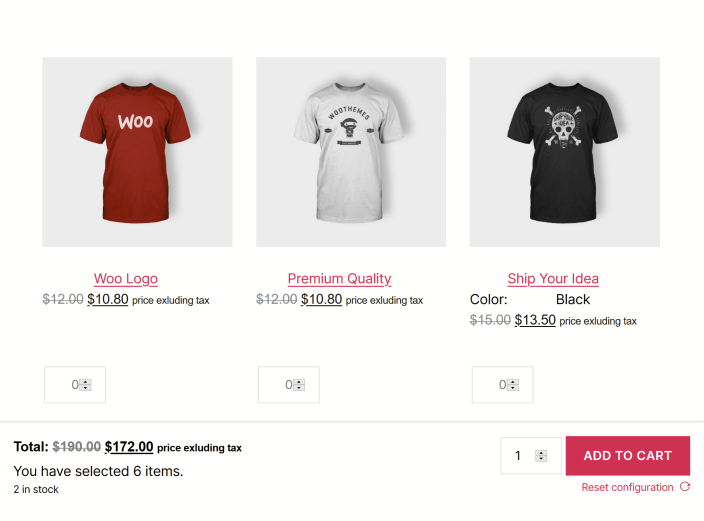Click the black Ship Your Idea shirt image

pyautogui.click(x=565, y=152)
